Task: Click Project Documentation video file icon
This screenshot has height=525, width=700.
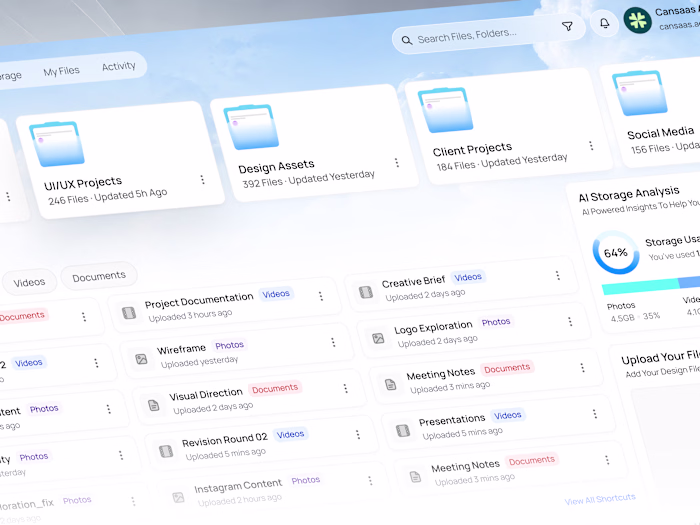Action: pyautogui.click(x=129, y=313)
